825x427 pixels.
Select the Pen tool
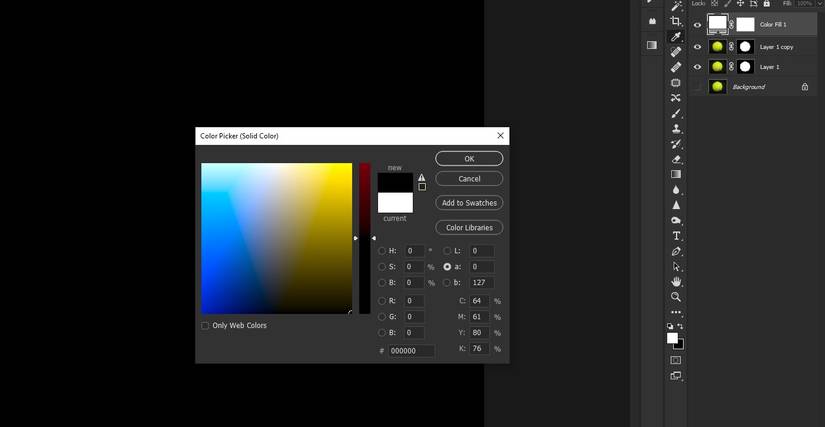point(676,251)
